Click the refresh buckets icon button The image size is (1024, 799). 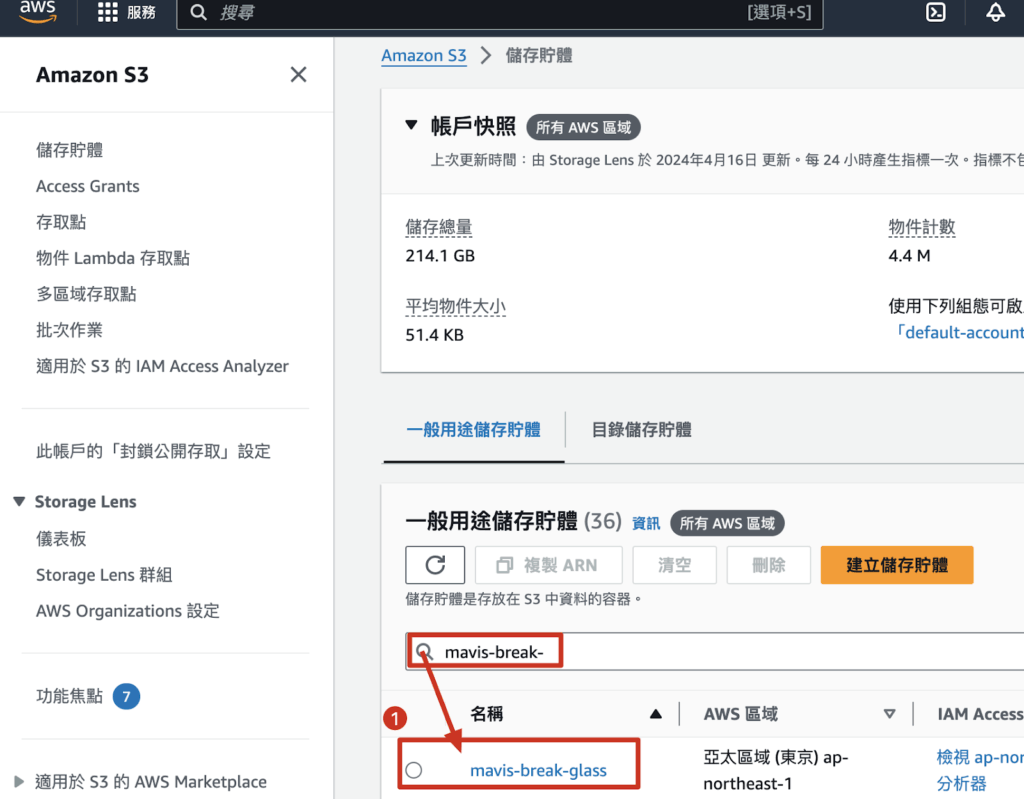coord(435,565)
